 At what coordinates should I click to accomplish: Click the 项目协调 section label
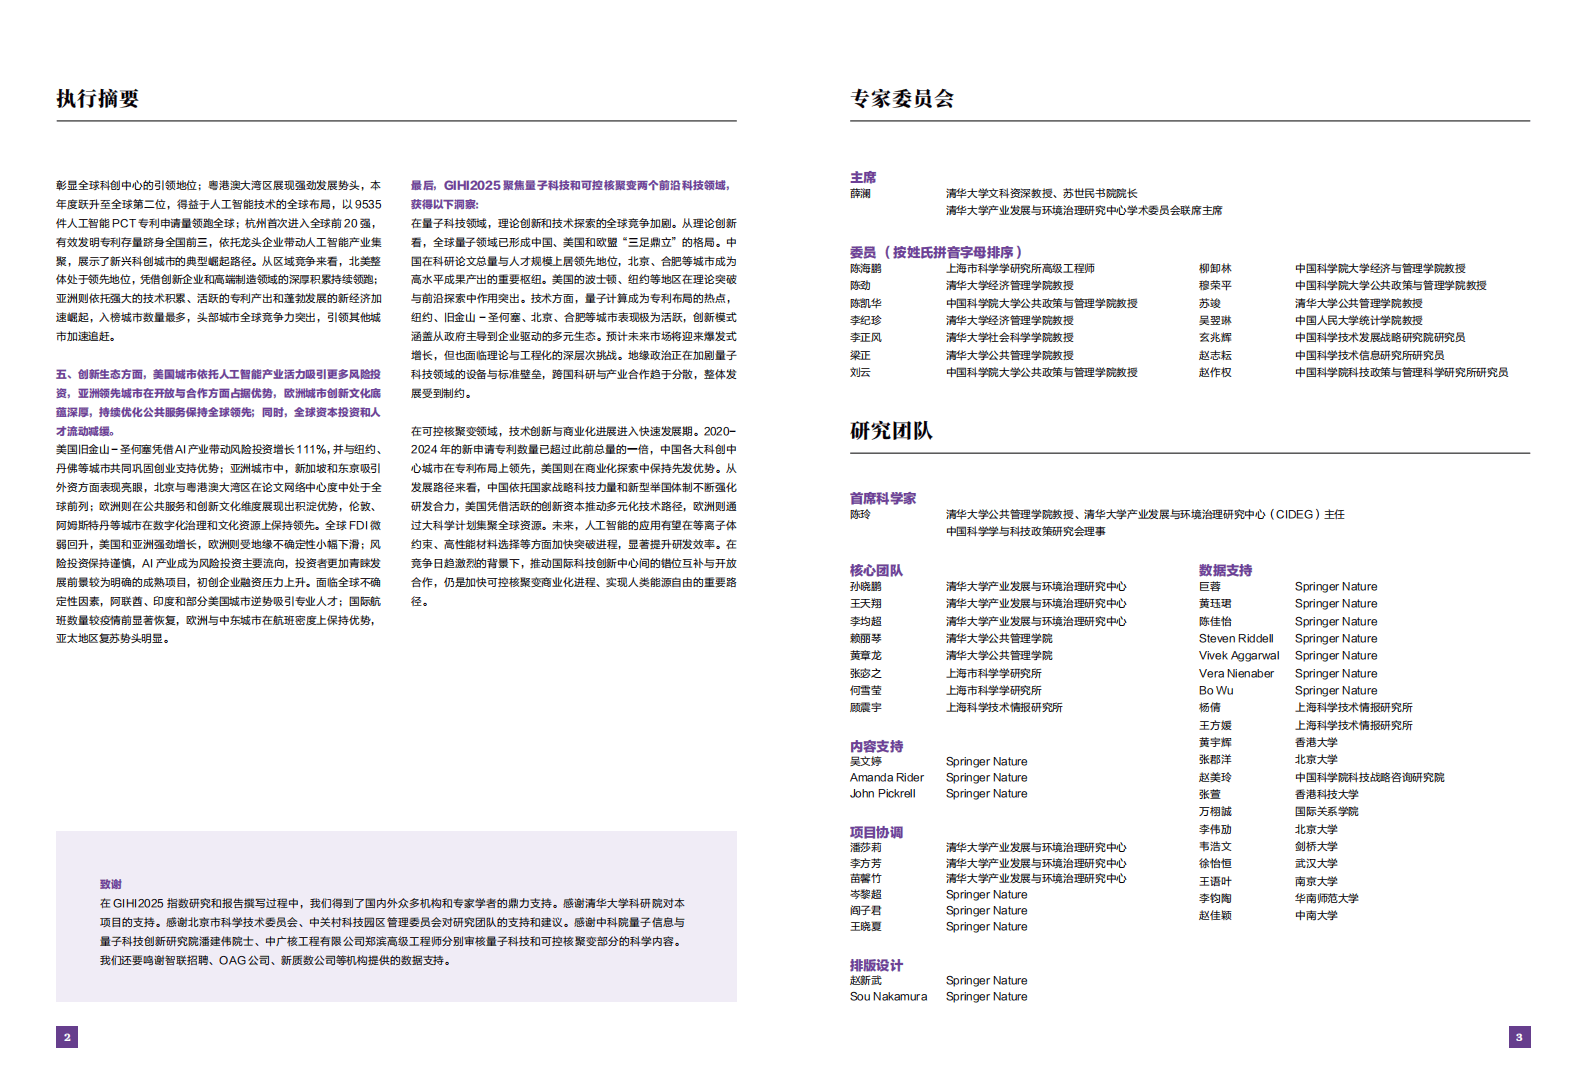[x=876, y=832]
